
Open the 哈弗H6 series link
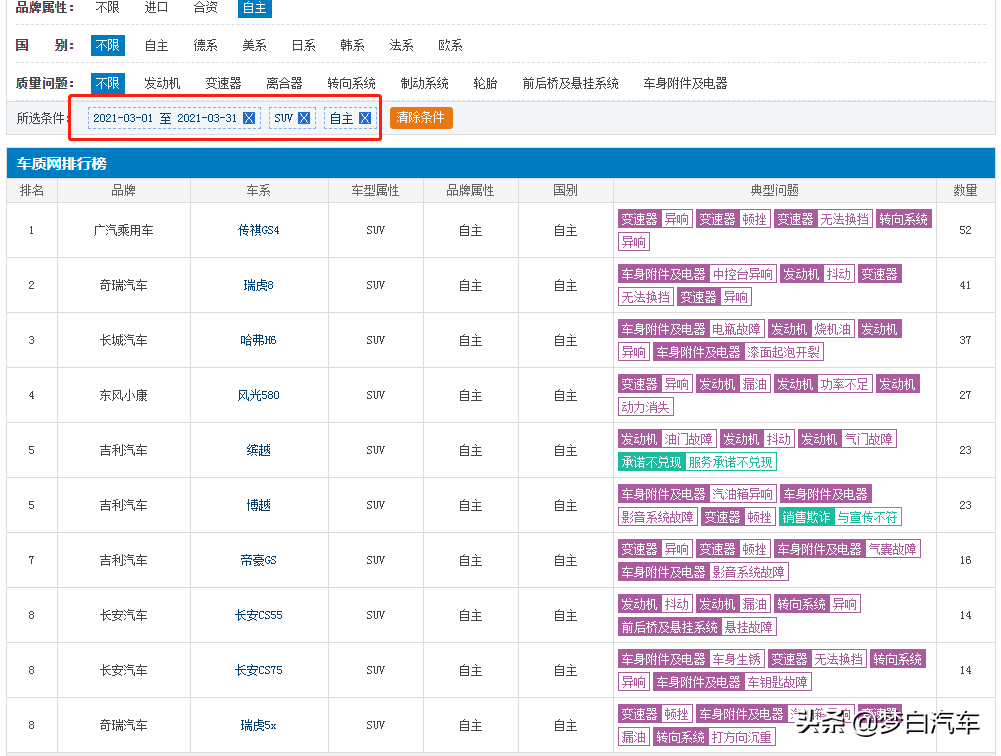click(259, 340)
